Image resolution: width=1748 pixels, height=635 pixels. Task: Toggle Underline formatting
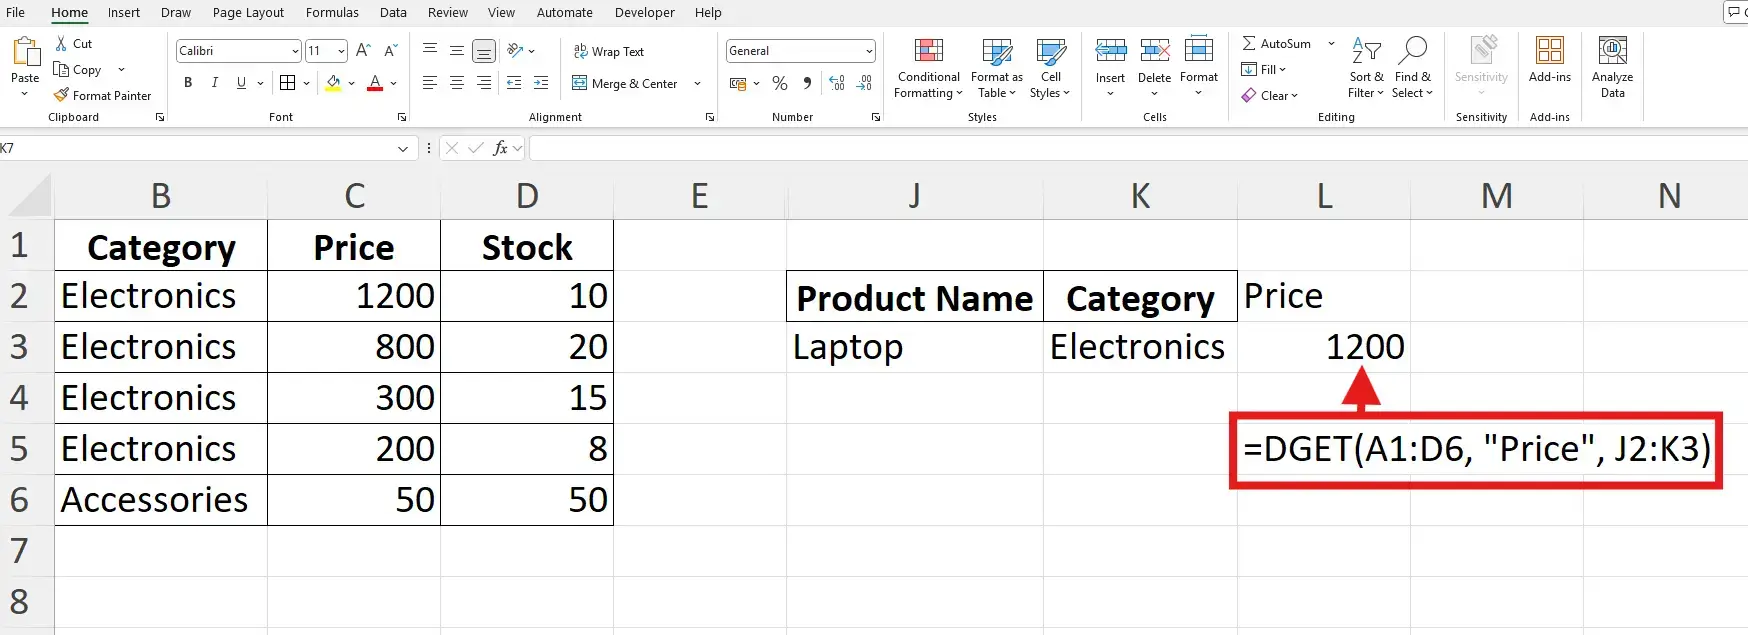(241, 83)
